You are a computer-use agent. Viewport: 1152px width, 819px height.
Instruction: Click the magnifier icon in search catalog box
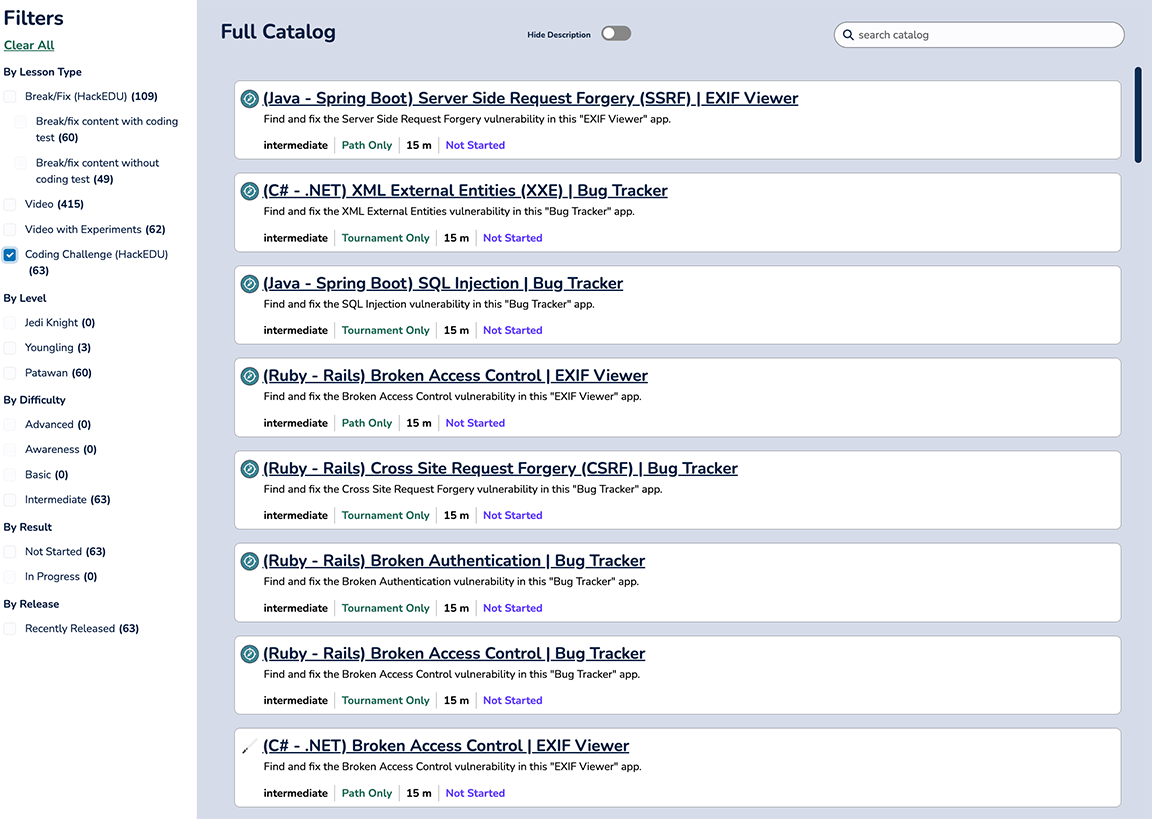tap(848, 35)
